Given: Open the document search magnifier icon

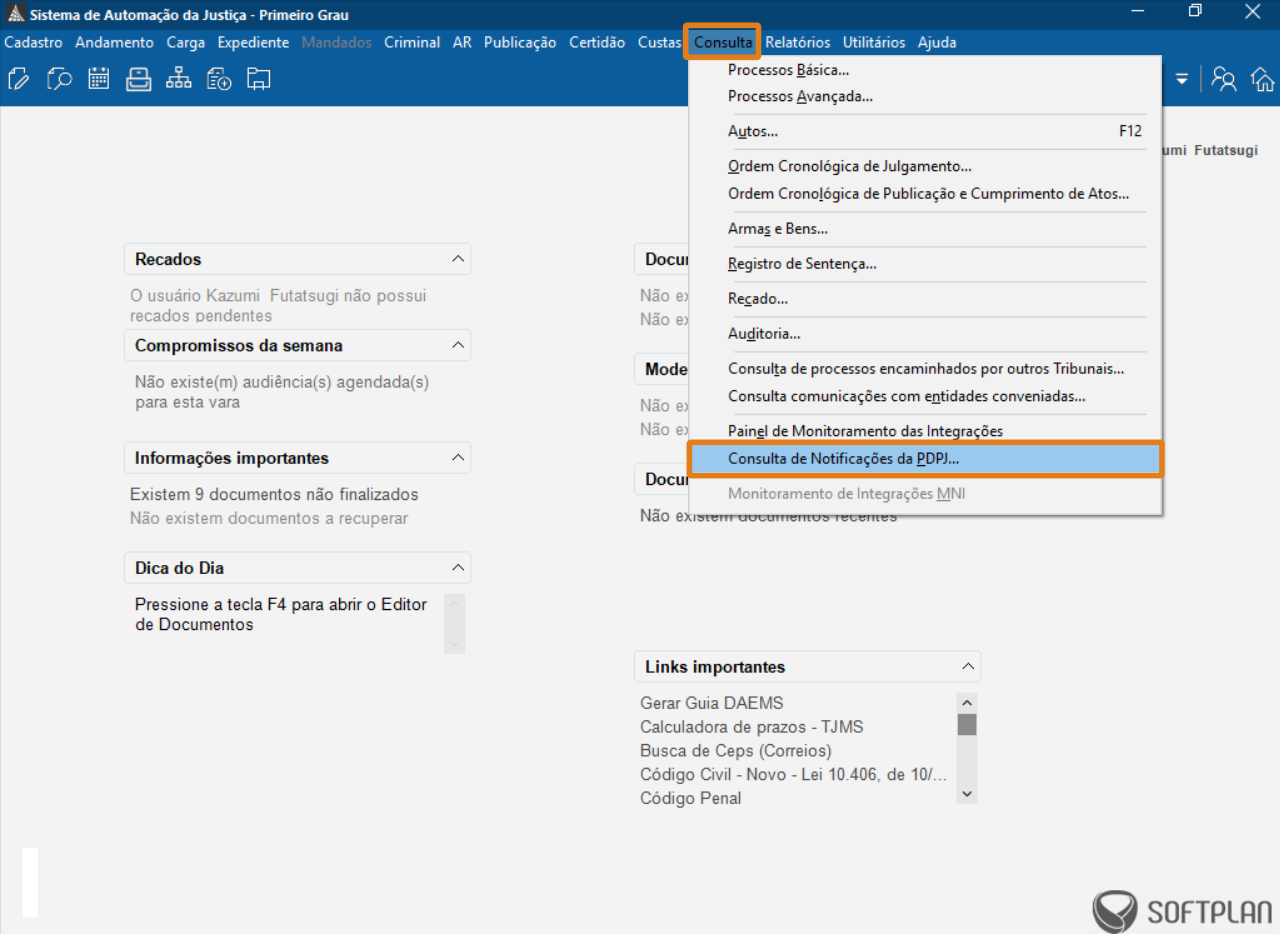Looking at the screenshot, I should click(x=59, y=79).
